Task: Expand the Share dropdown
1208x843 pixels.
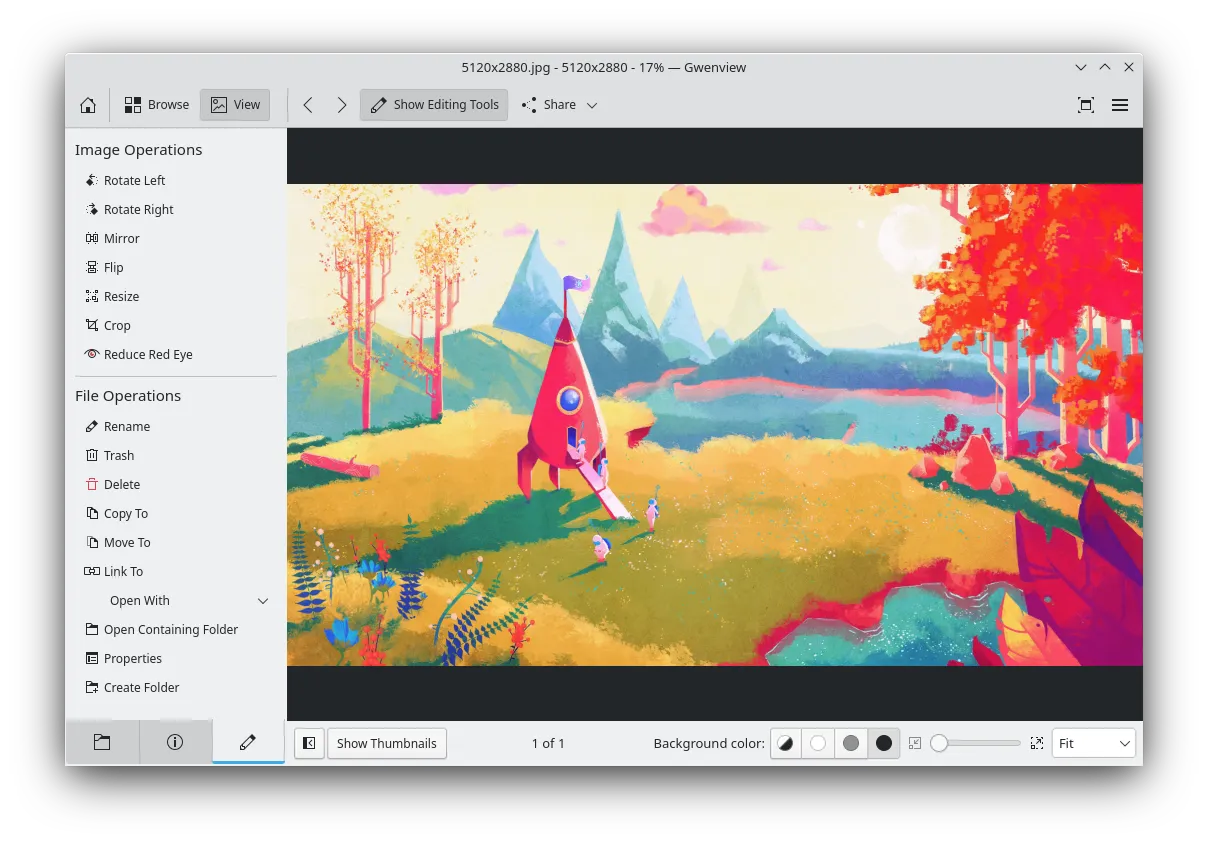Action: tap(559, 105)
